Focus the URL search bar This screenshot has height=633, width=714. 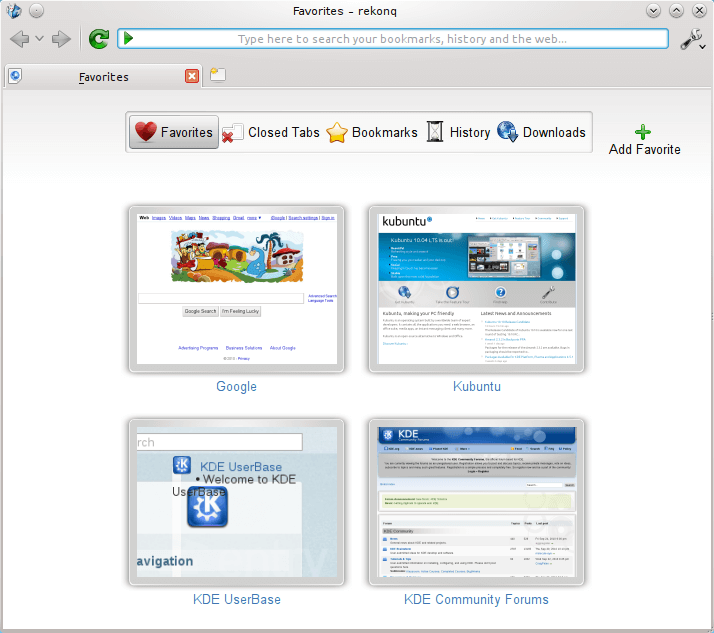click(400, 39)
